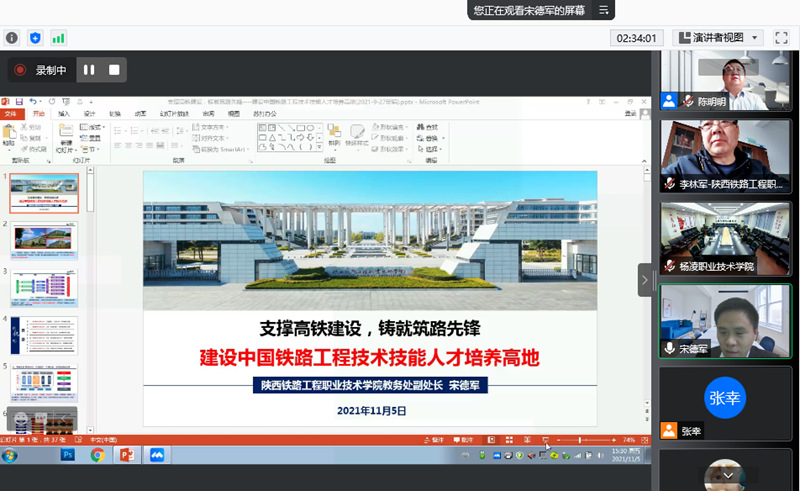The width and height of the screenshot is (800, 491).
Task: Pause the meeting recording
Action: click(x=89, y=70)
